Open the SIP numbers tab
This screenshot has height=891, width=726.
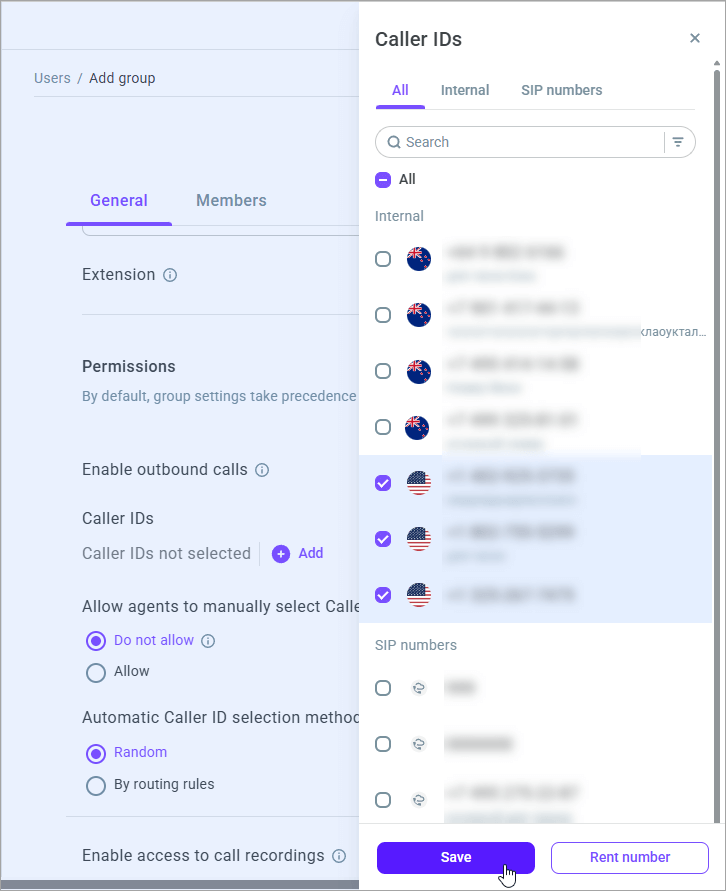click(561, 90)
